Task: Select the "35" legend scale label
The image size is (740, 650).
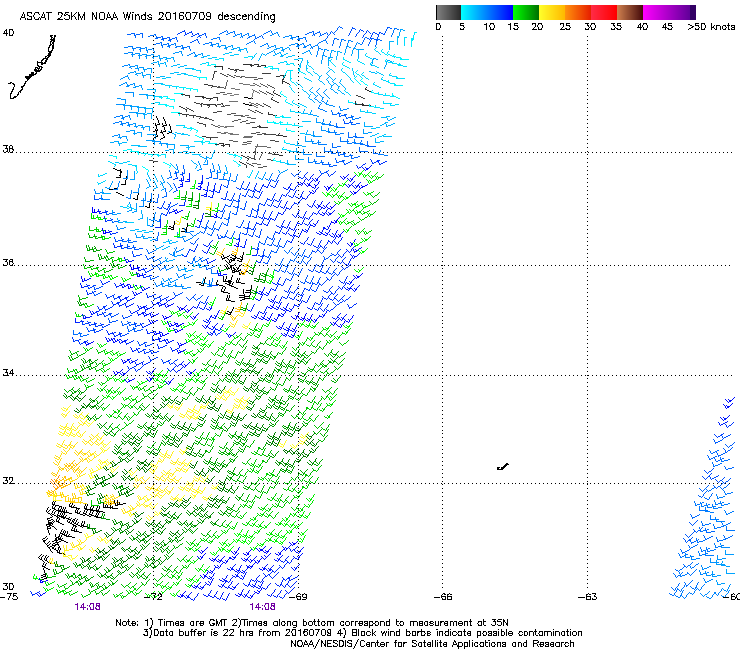Action: click(616, 27)
